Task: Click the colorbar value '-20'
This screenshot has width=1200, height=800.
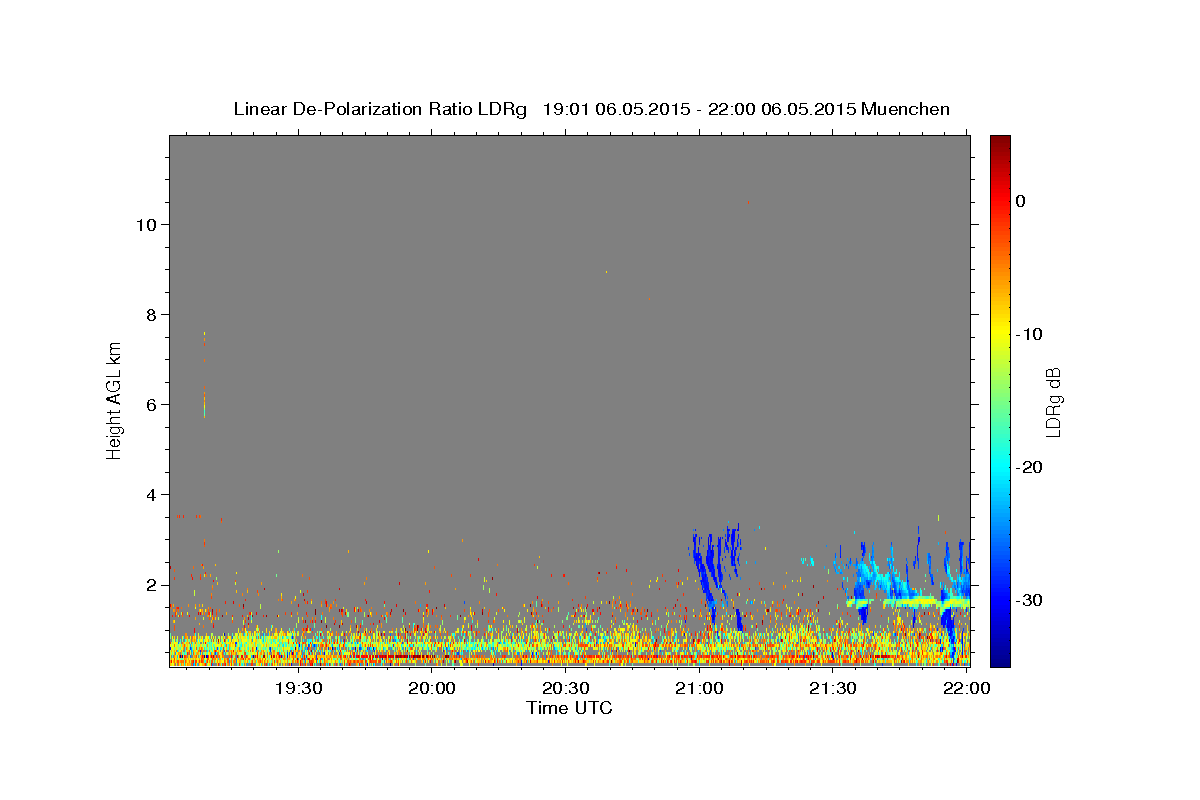Action: [1029, 467]
